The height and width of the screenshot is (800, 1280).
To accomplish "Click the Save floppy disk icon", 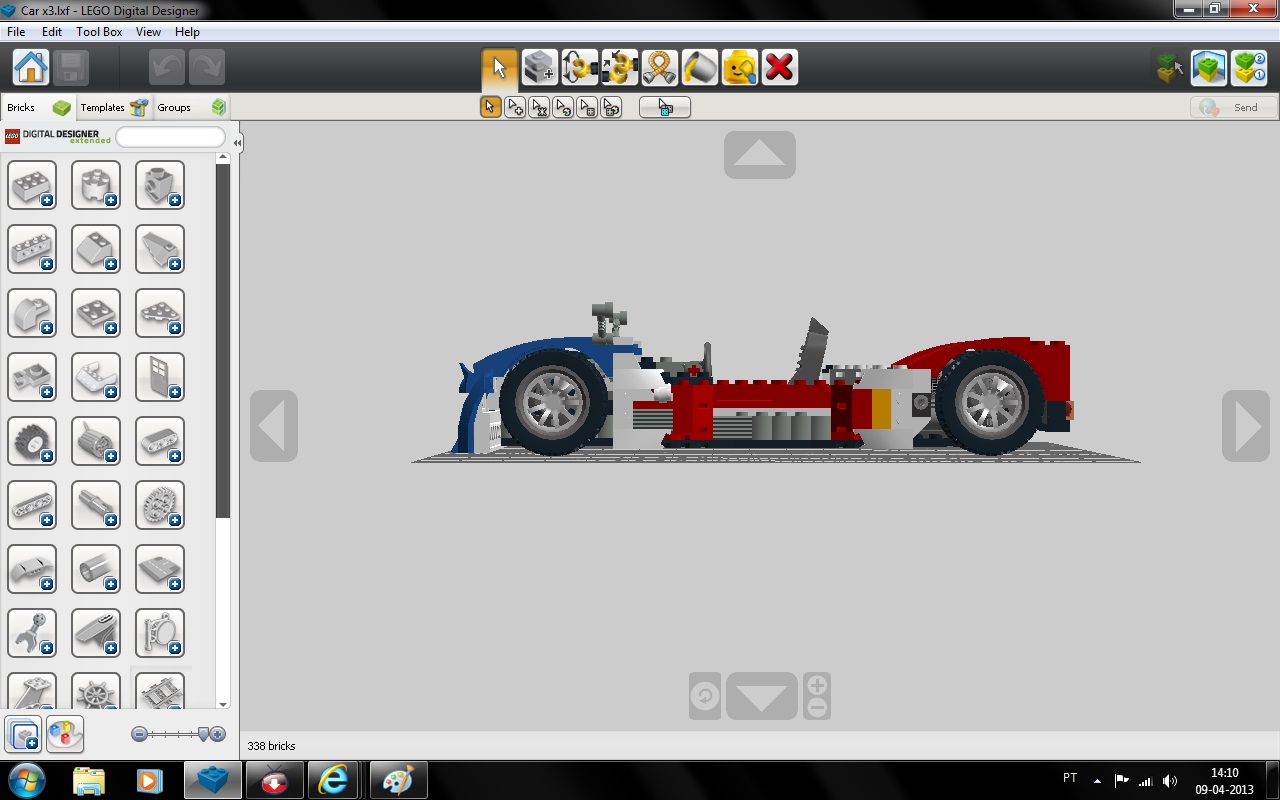I will [71, 67].
